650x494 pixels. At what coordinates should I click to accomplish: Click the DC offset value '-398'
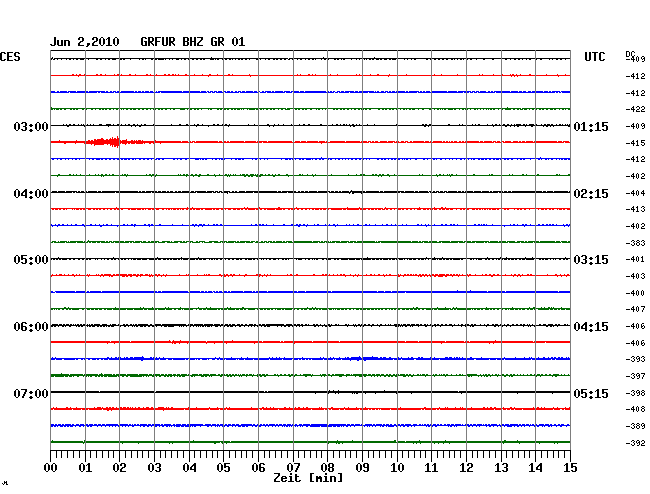click(635, 393)
